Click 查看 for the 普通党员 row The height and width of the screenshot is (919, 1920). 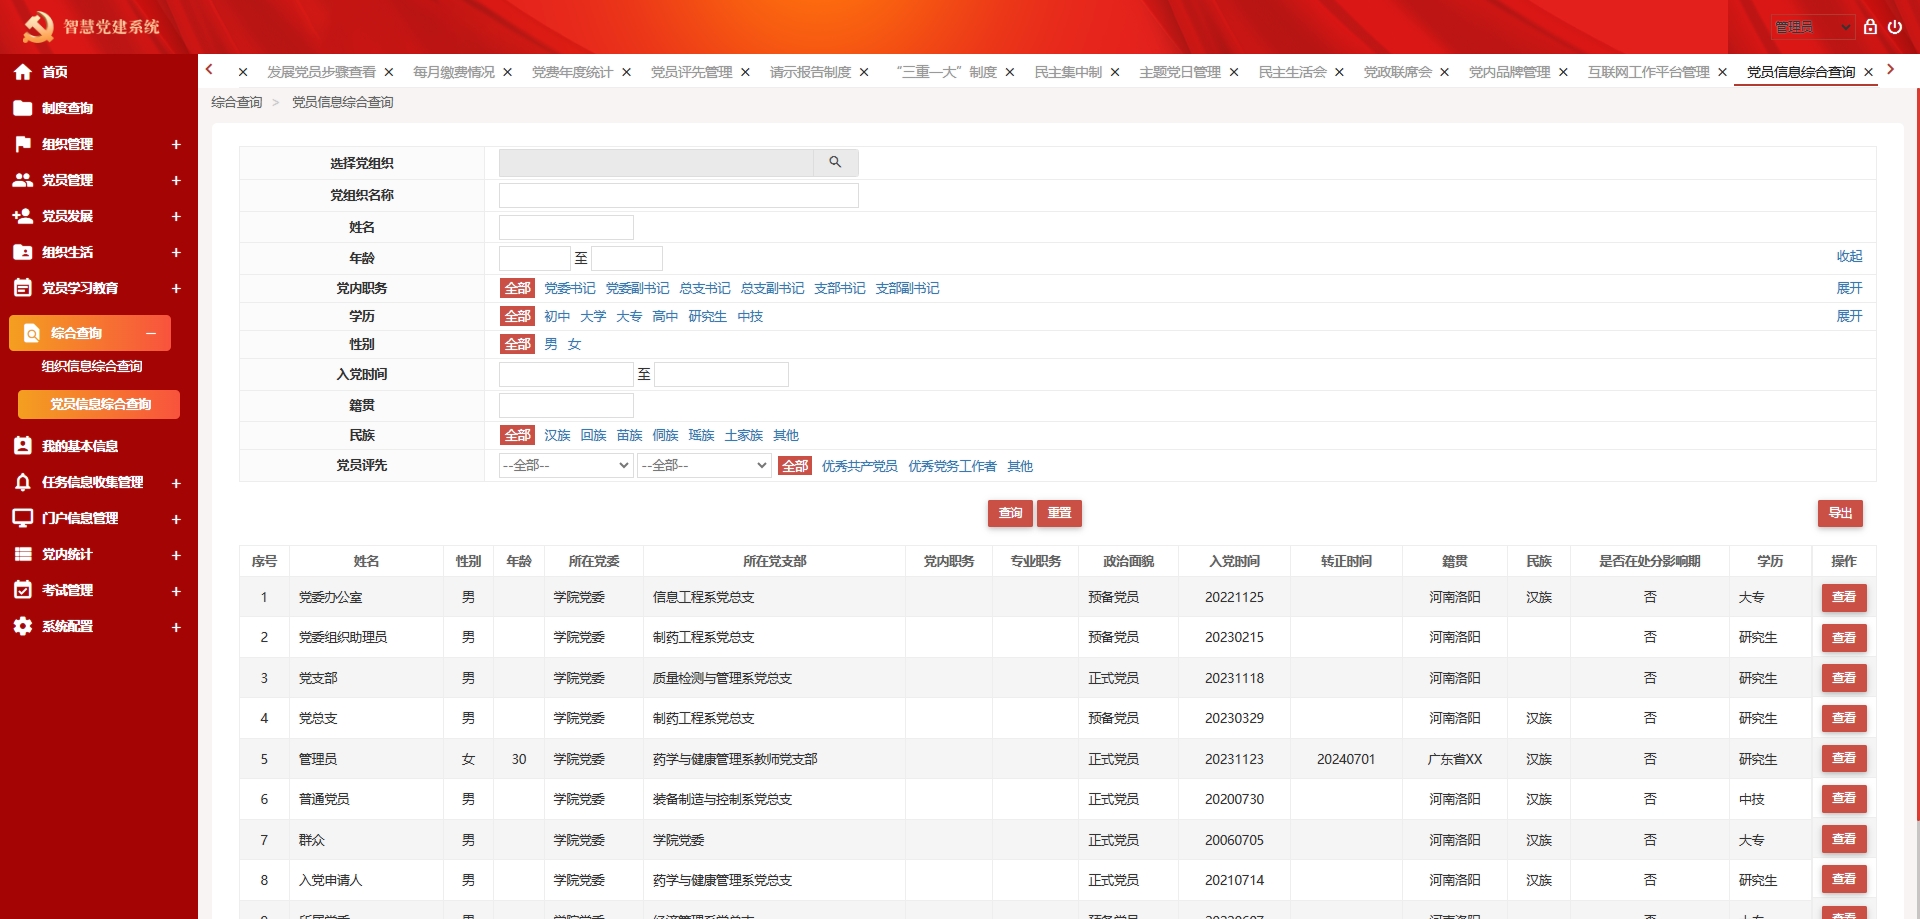coord(1844,798)
